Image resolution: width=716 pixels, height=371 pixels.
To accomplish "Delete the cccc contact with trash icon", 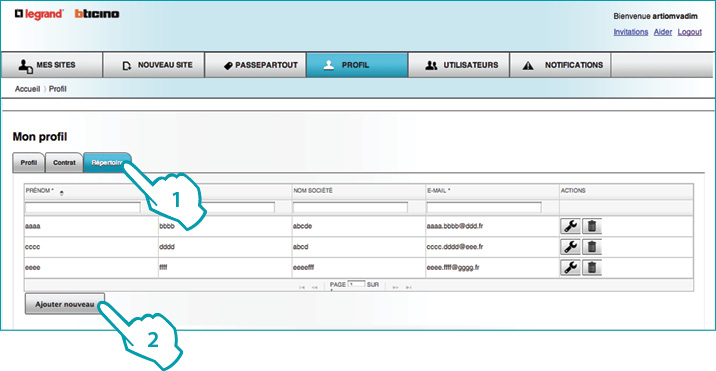I will [x=592, y=247].
